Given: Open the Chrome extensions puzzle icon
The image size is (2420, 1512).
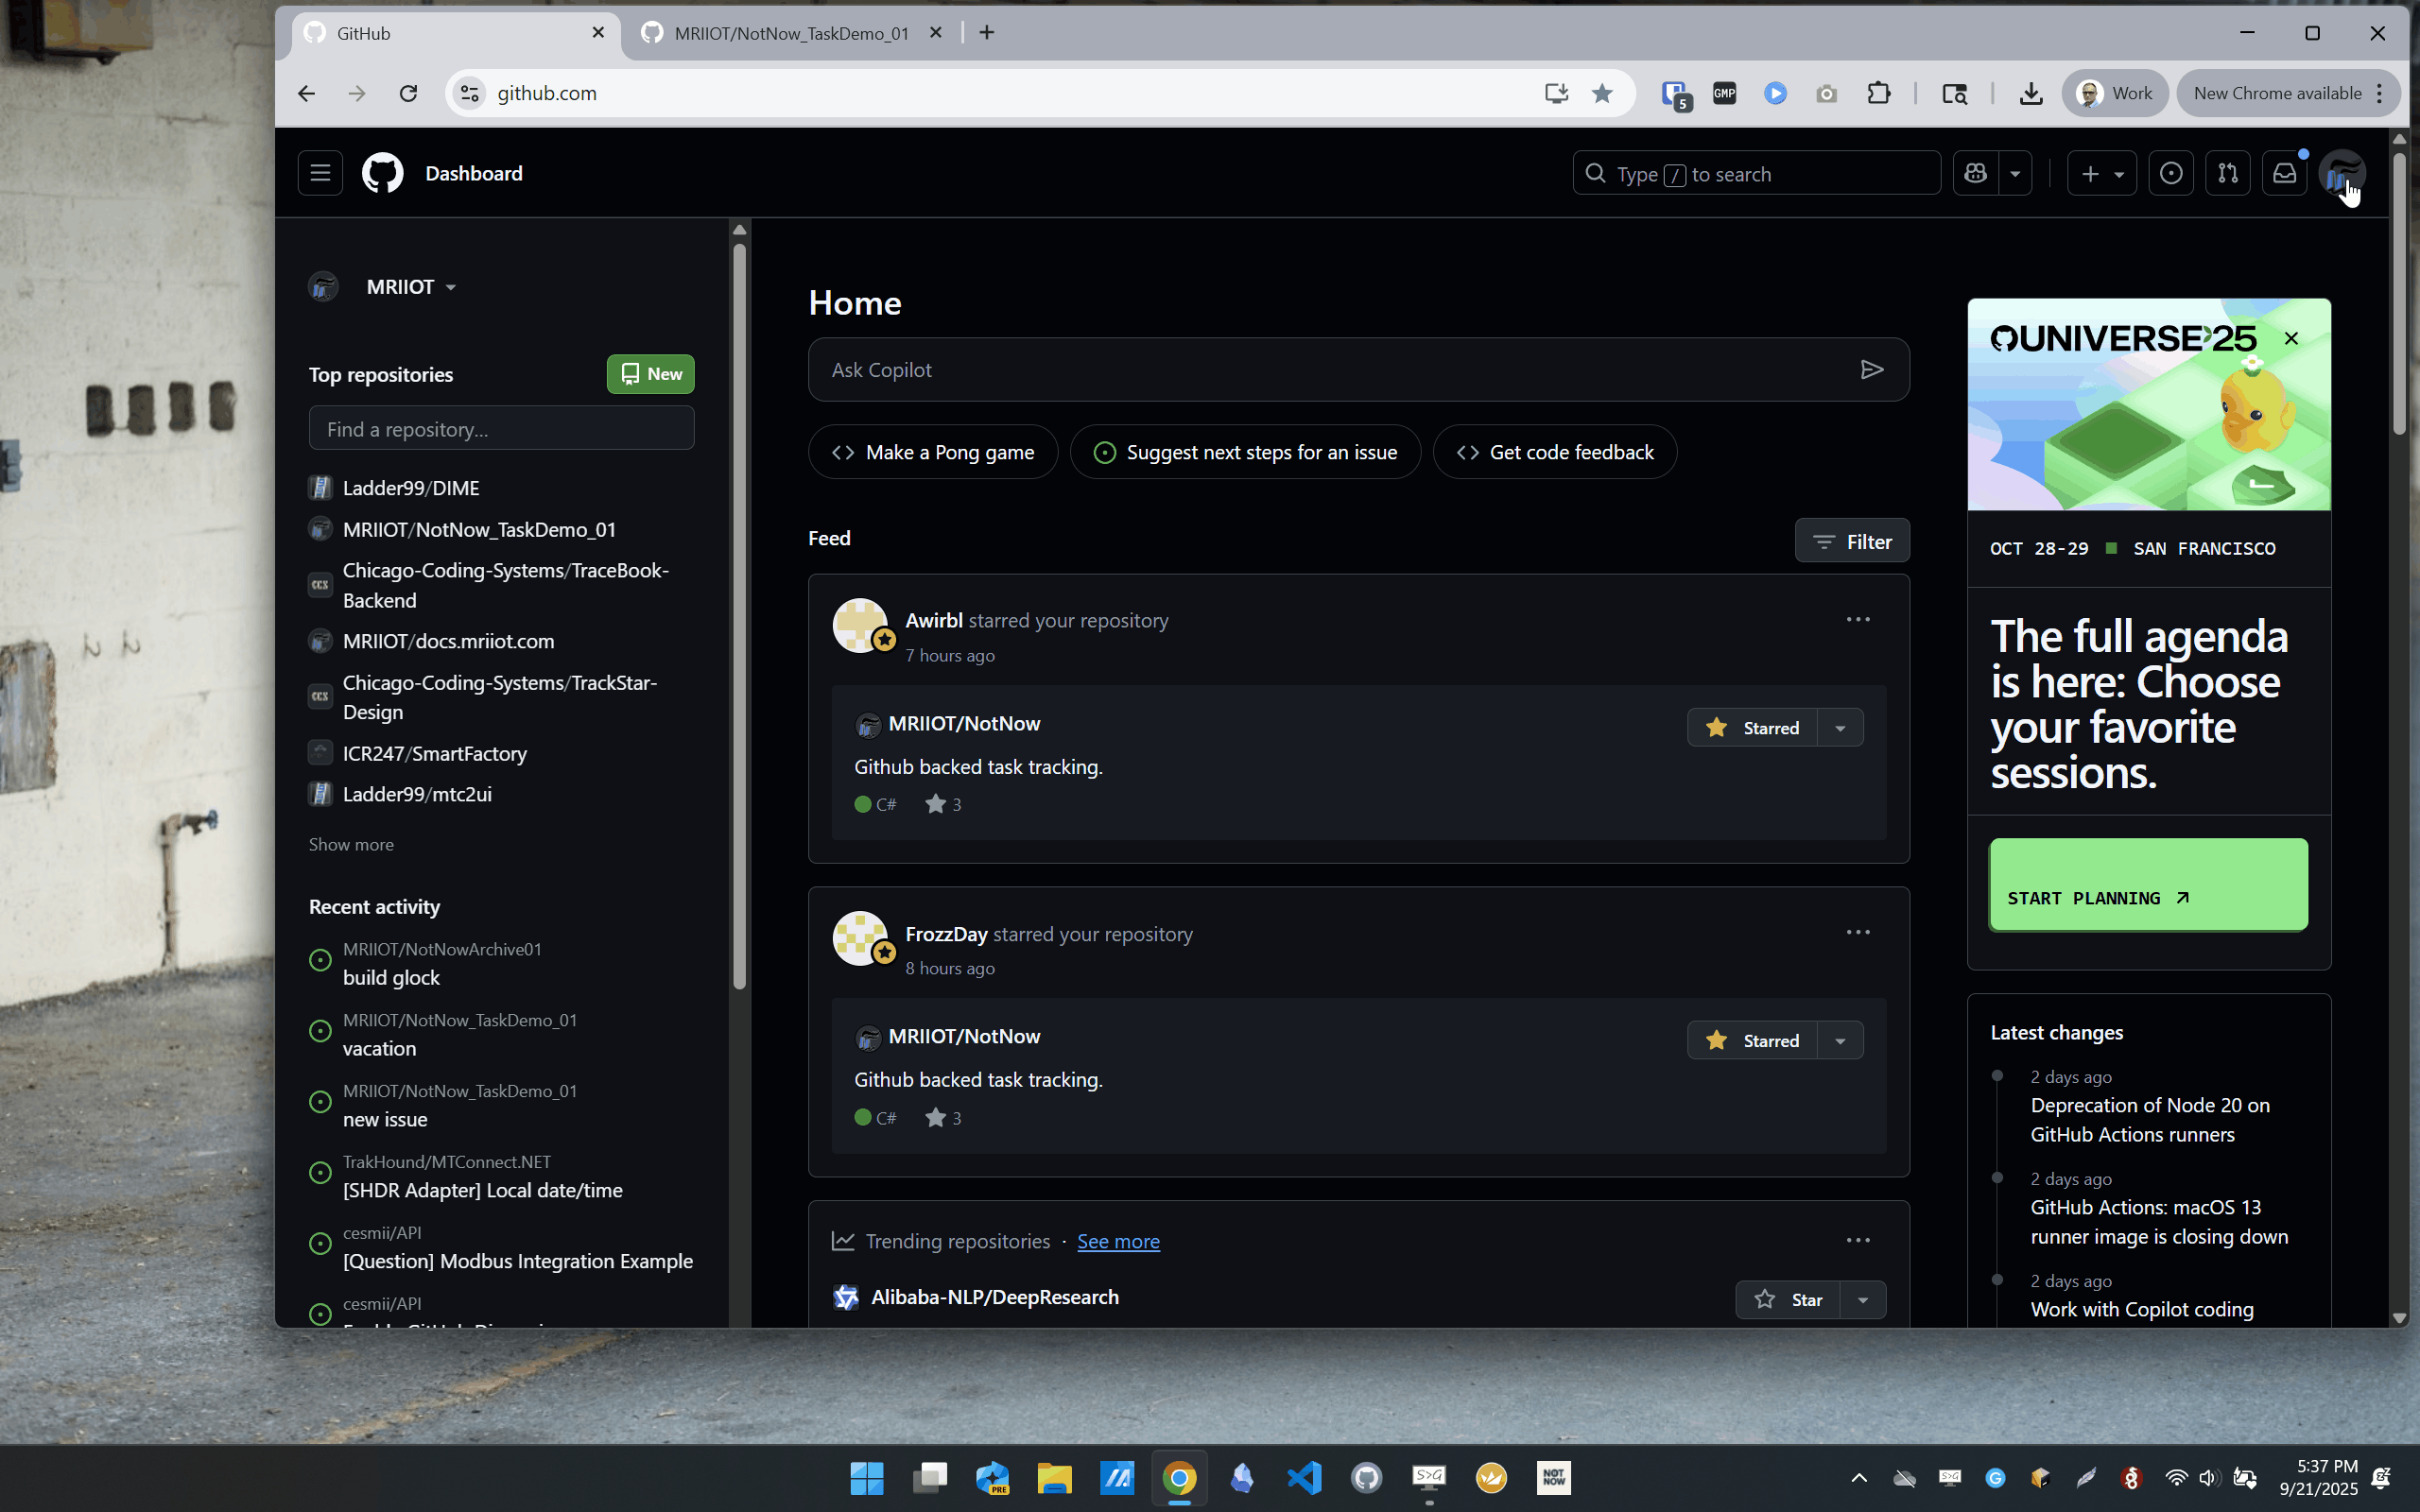Looking at the screenshot, I should pos(1879,93).
